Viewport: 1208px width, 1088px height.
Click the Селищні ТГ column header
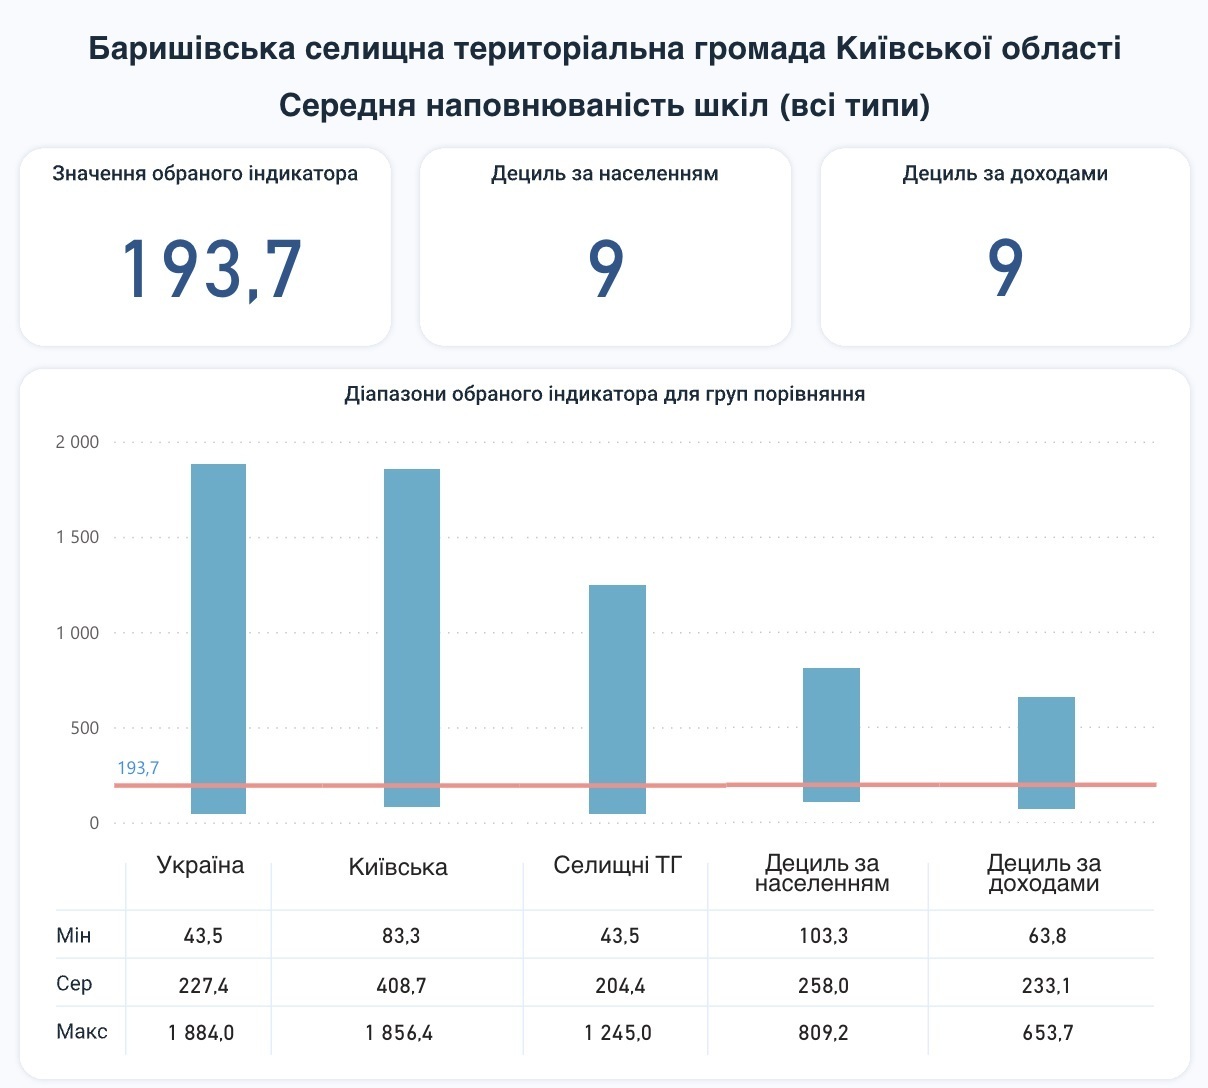pyautogui.click(x=617, y=866)
